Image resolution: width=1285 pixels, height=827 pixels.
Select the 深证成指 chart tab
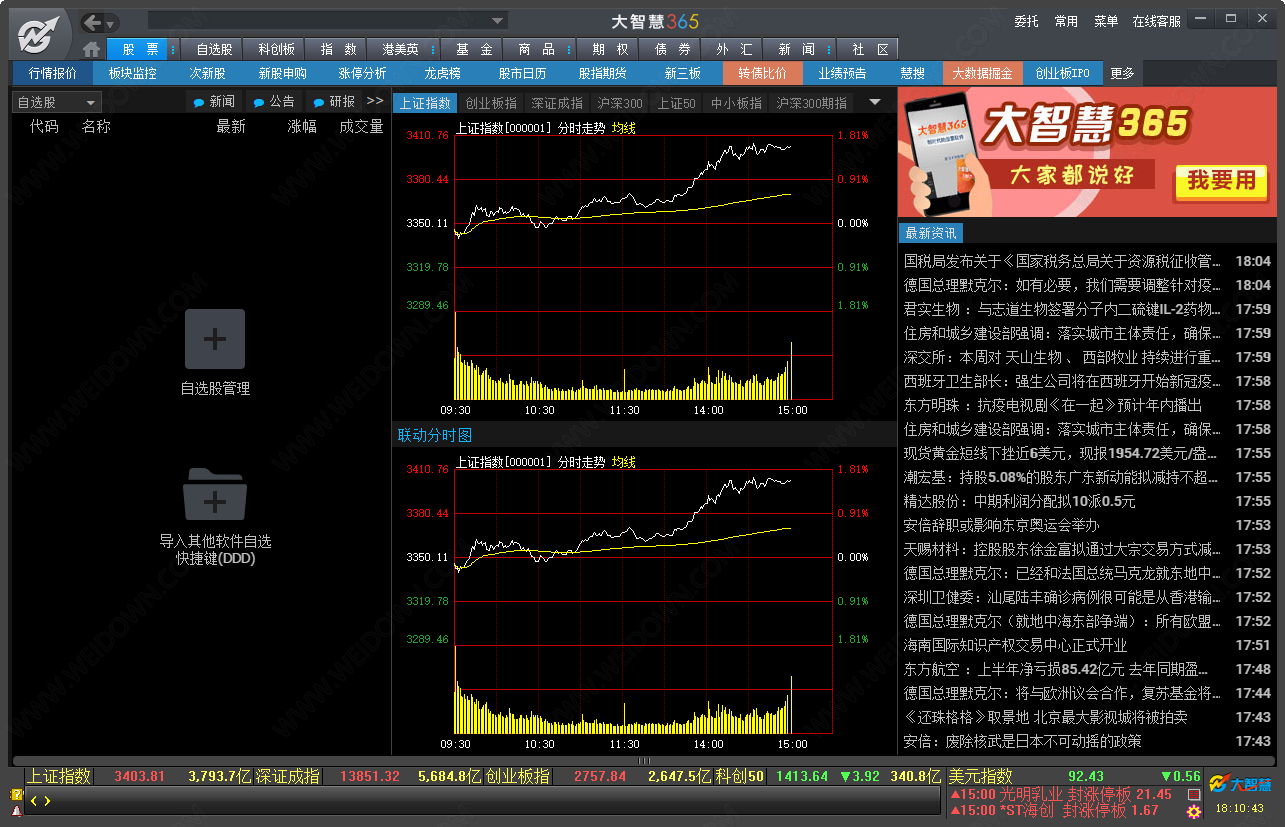557,103
